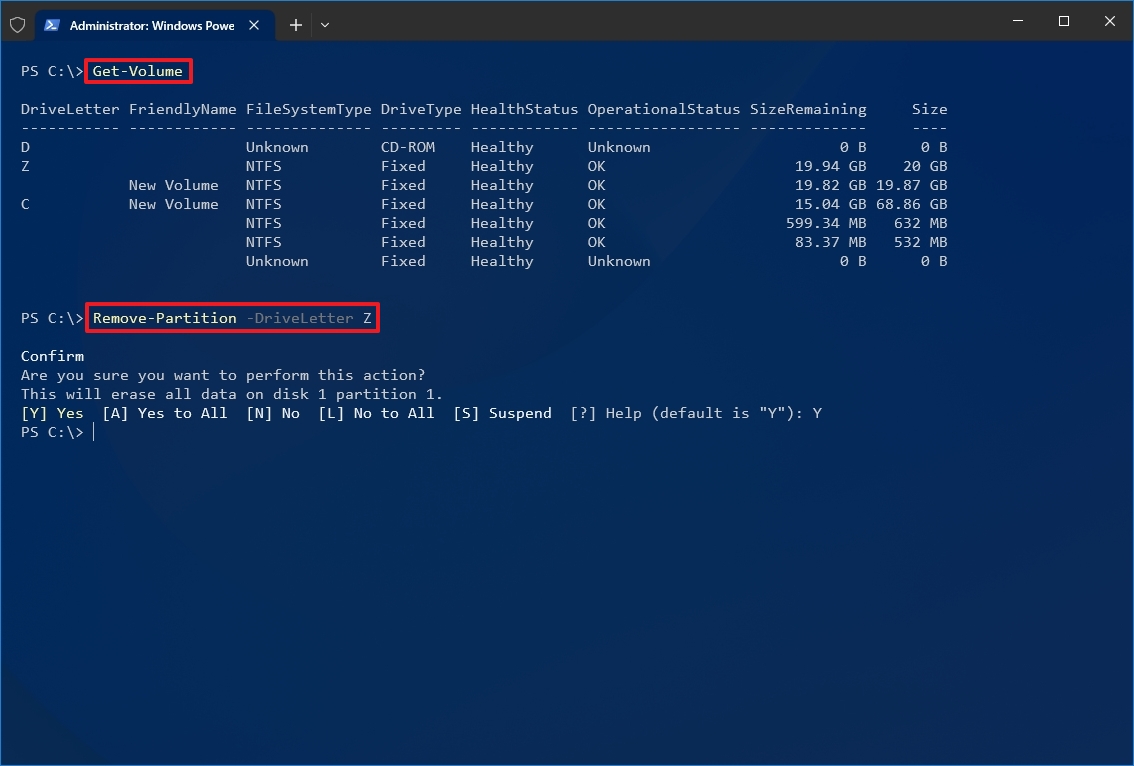Viewport: 1134px width, 766px height.
Task: Select the Get-Volume highlighted command
Action: pos(137,70)
